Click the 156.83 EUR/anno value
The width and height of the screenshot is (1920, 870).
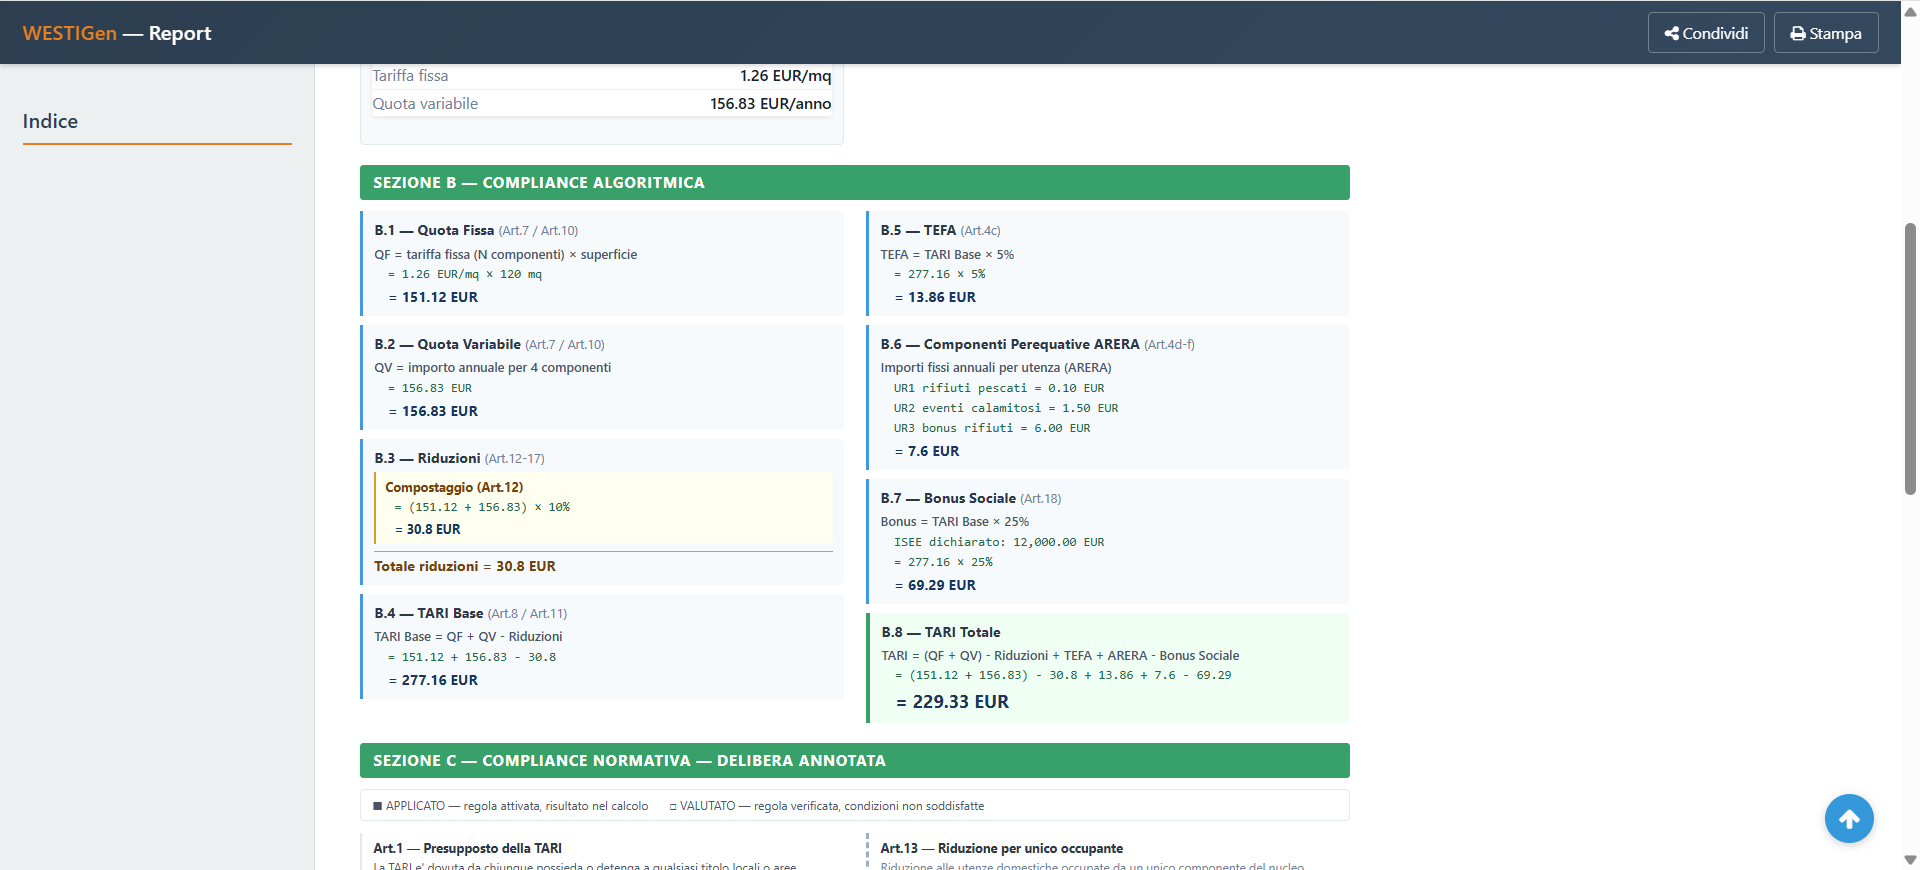[770, 104]
